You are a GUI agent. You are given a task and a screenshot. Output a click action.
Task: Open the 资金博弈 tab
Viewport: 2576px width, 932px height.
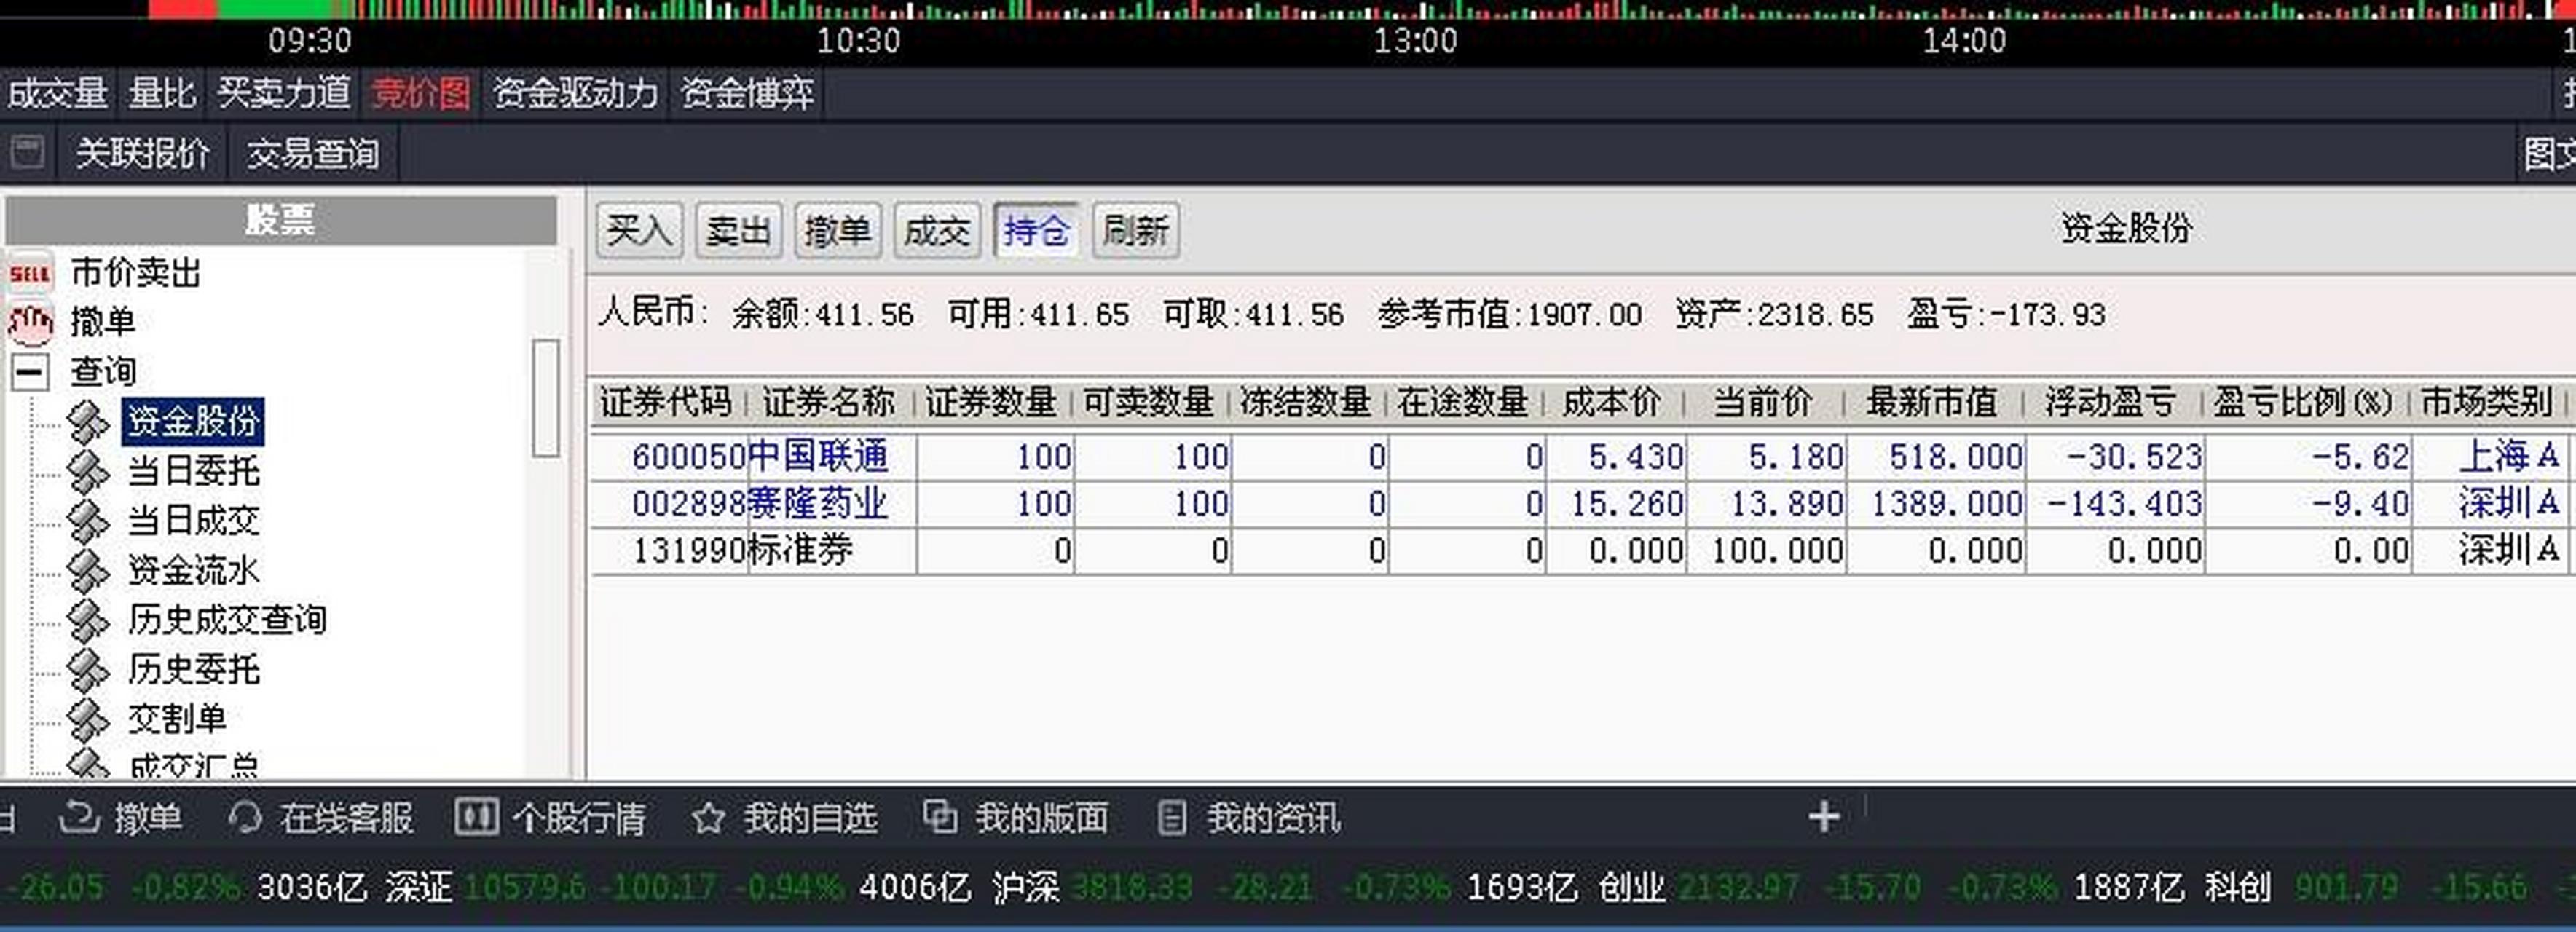tap(747, 93)
